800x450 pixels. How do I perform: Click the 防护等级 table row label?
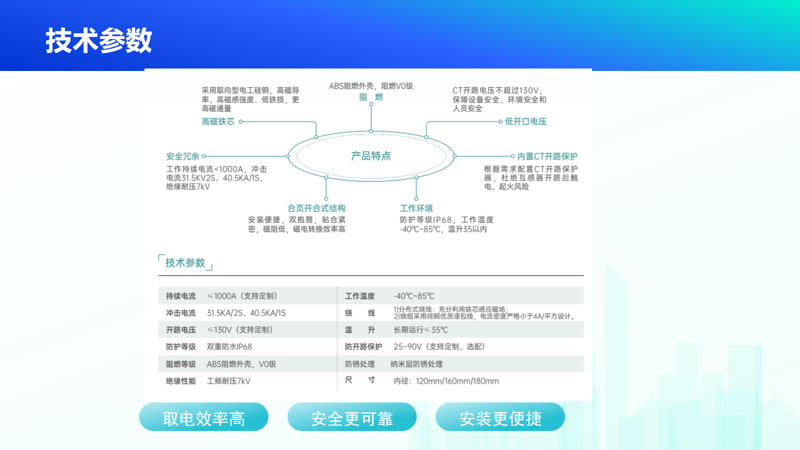tap(181, 347)
